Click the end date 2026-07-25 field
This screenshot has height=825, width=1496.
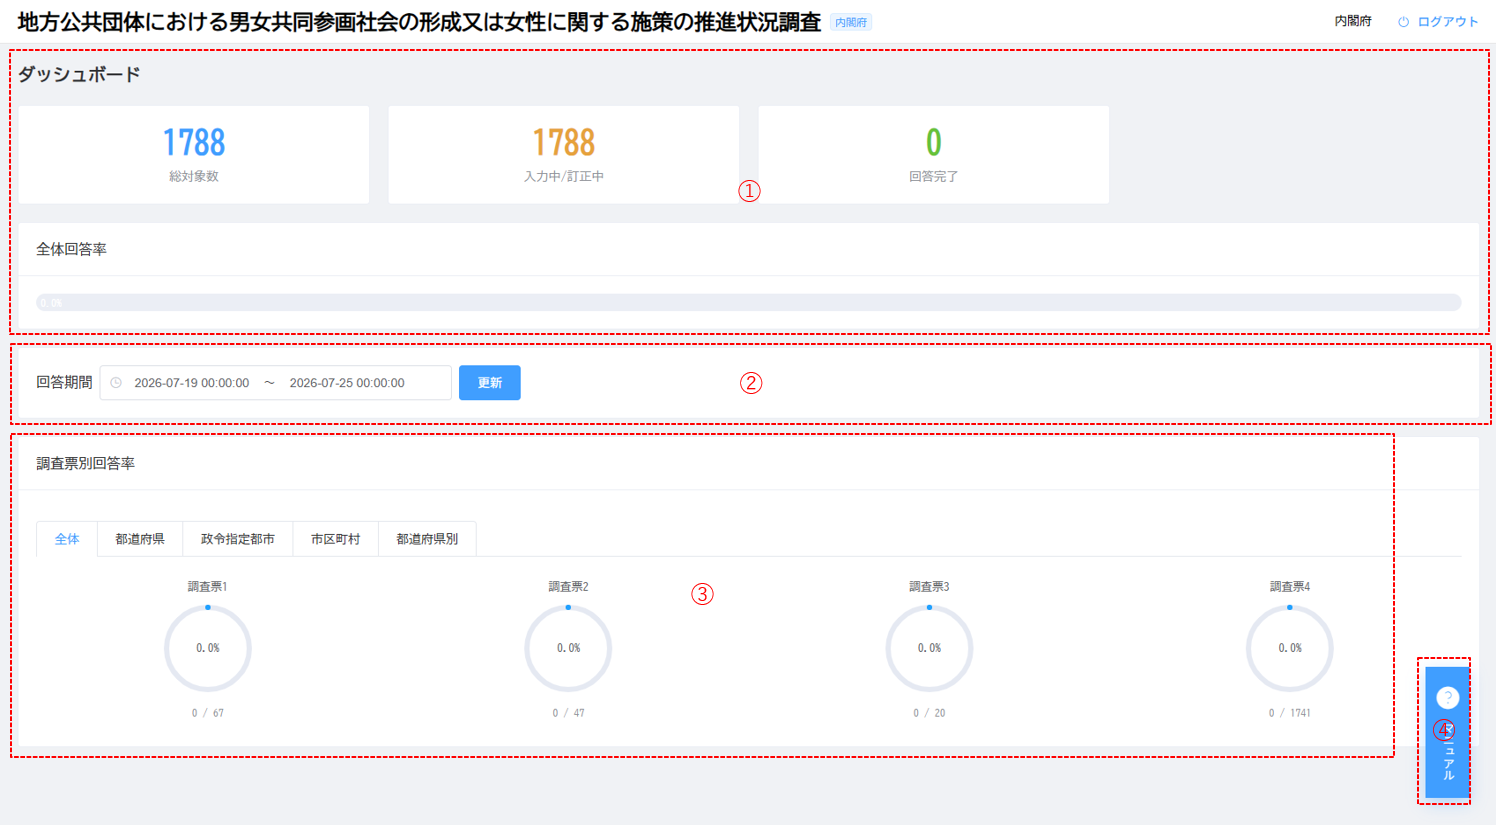[347, 383]
